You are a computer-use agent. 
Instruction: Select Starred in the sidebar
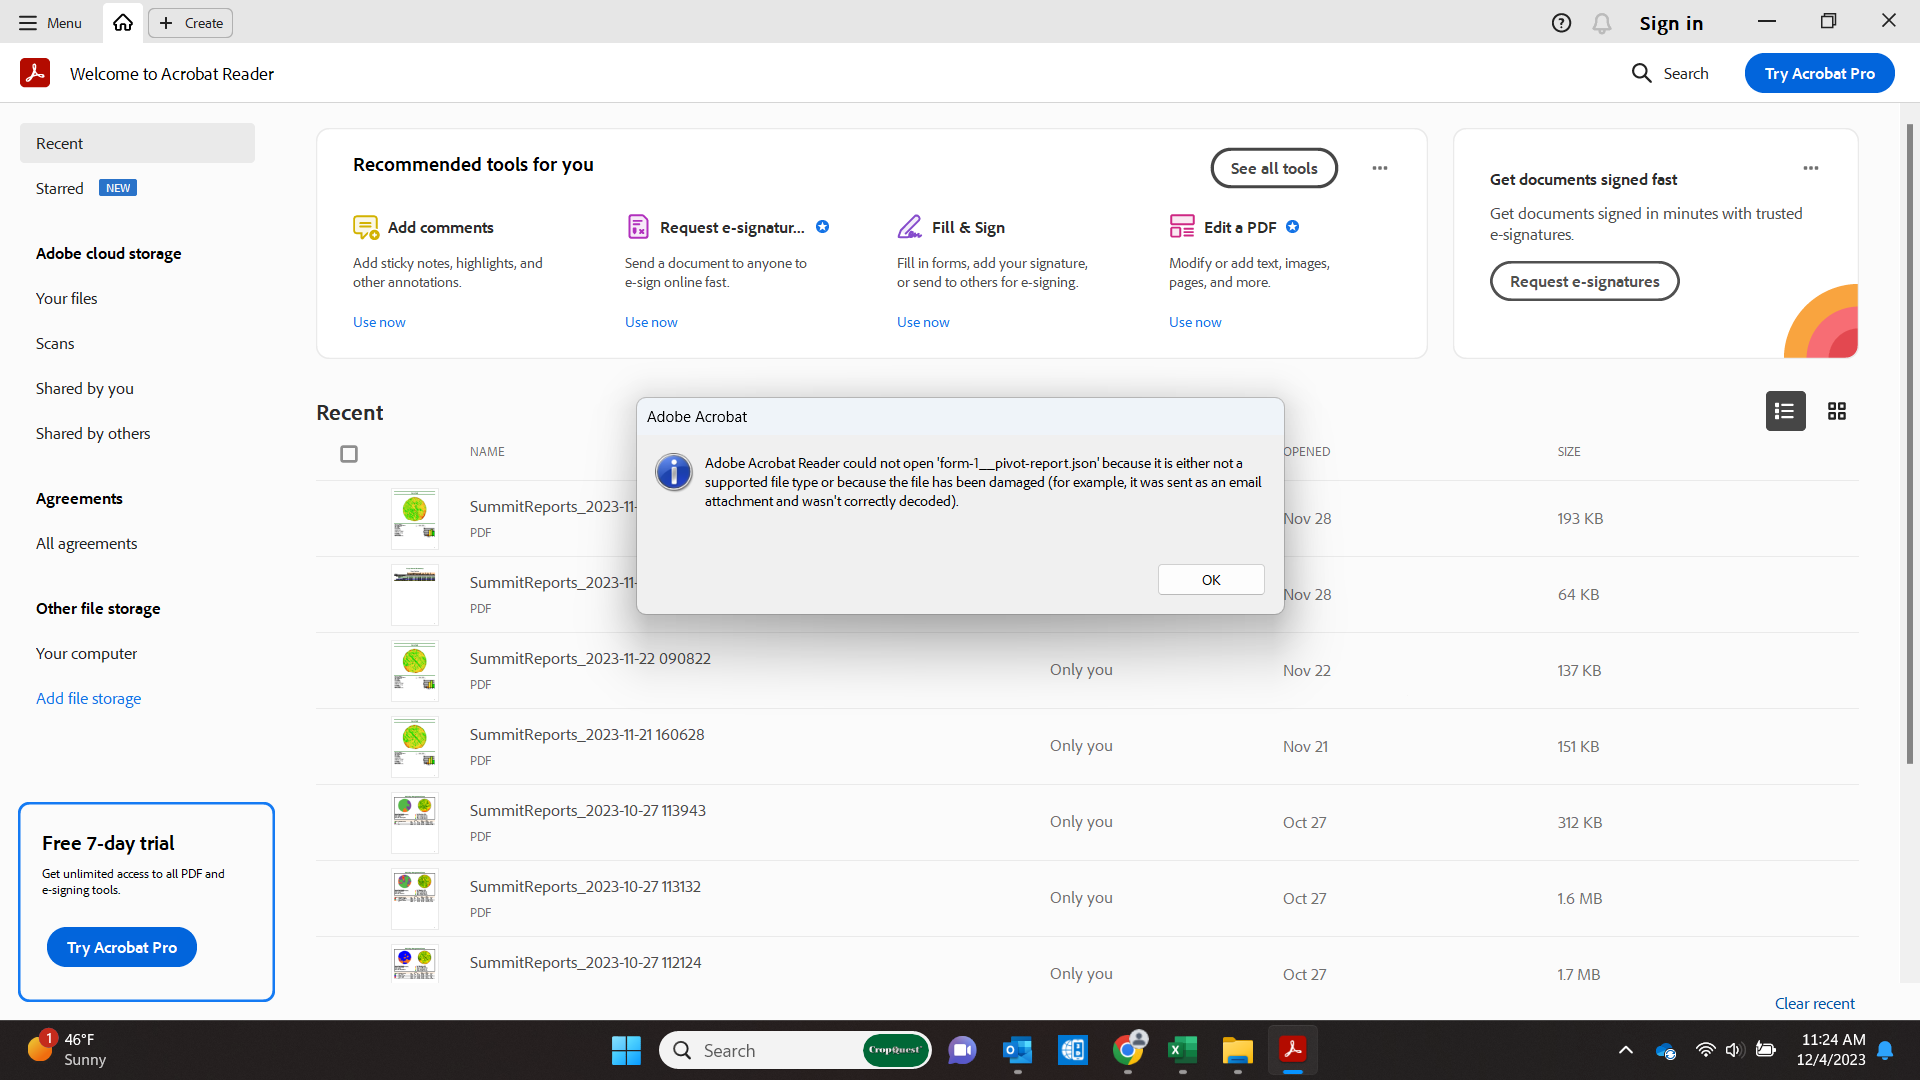tap(60, 188)
